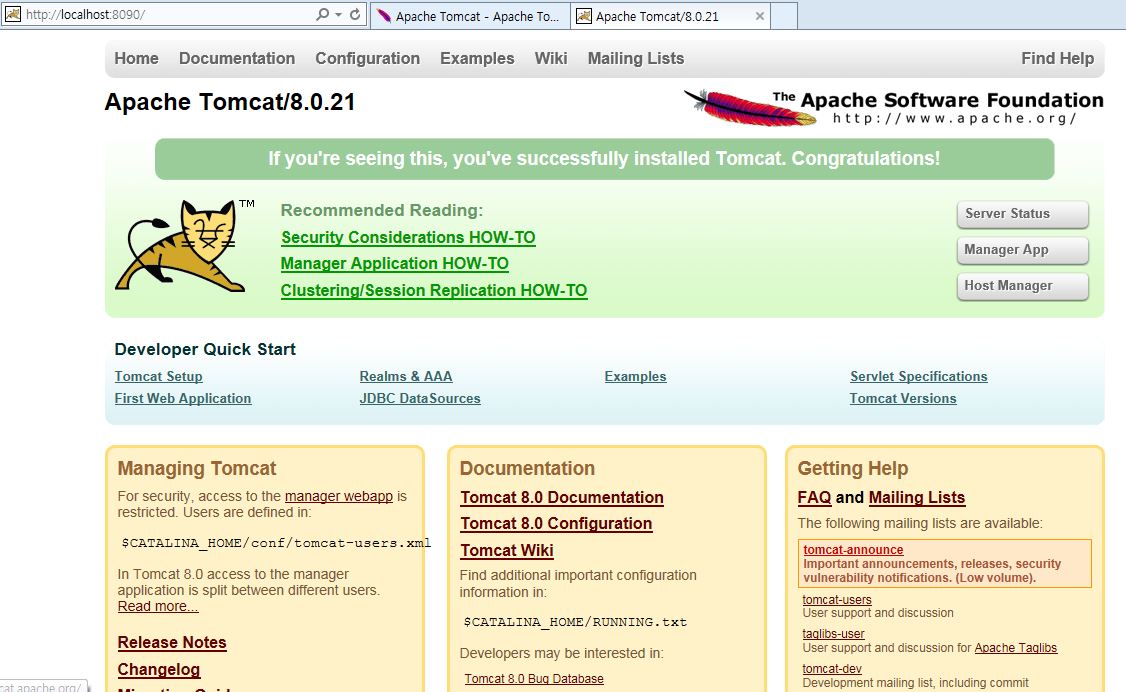This screenshot has width=1126, height=692.
Task: Click the successfully installed Tomcat congratulations banner
Action: [x=605, y=159]
